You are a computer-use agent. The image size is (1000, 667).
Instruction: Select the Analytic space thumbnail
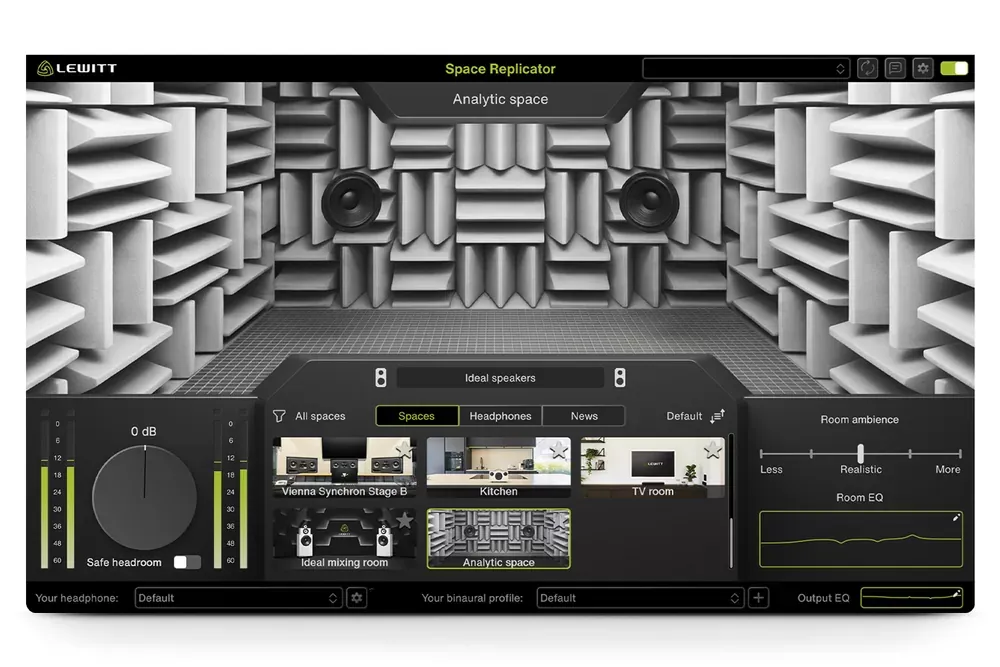pyautogui.click(x=499, y=538)
